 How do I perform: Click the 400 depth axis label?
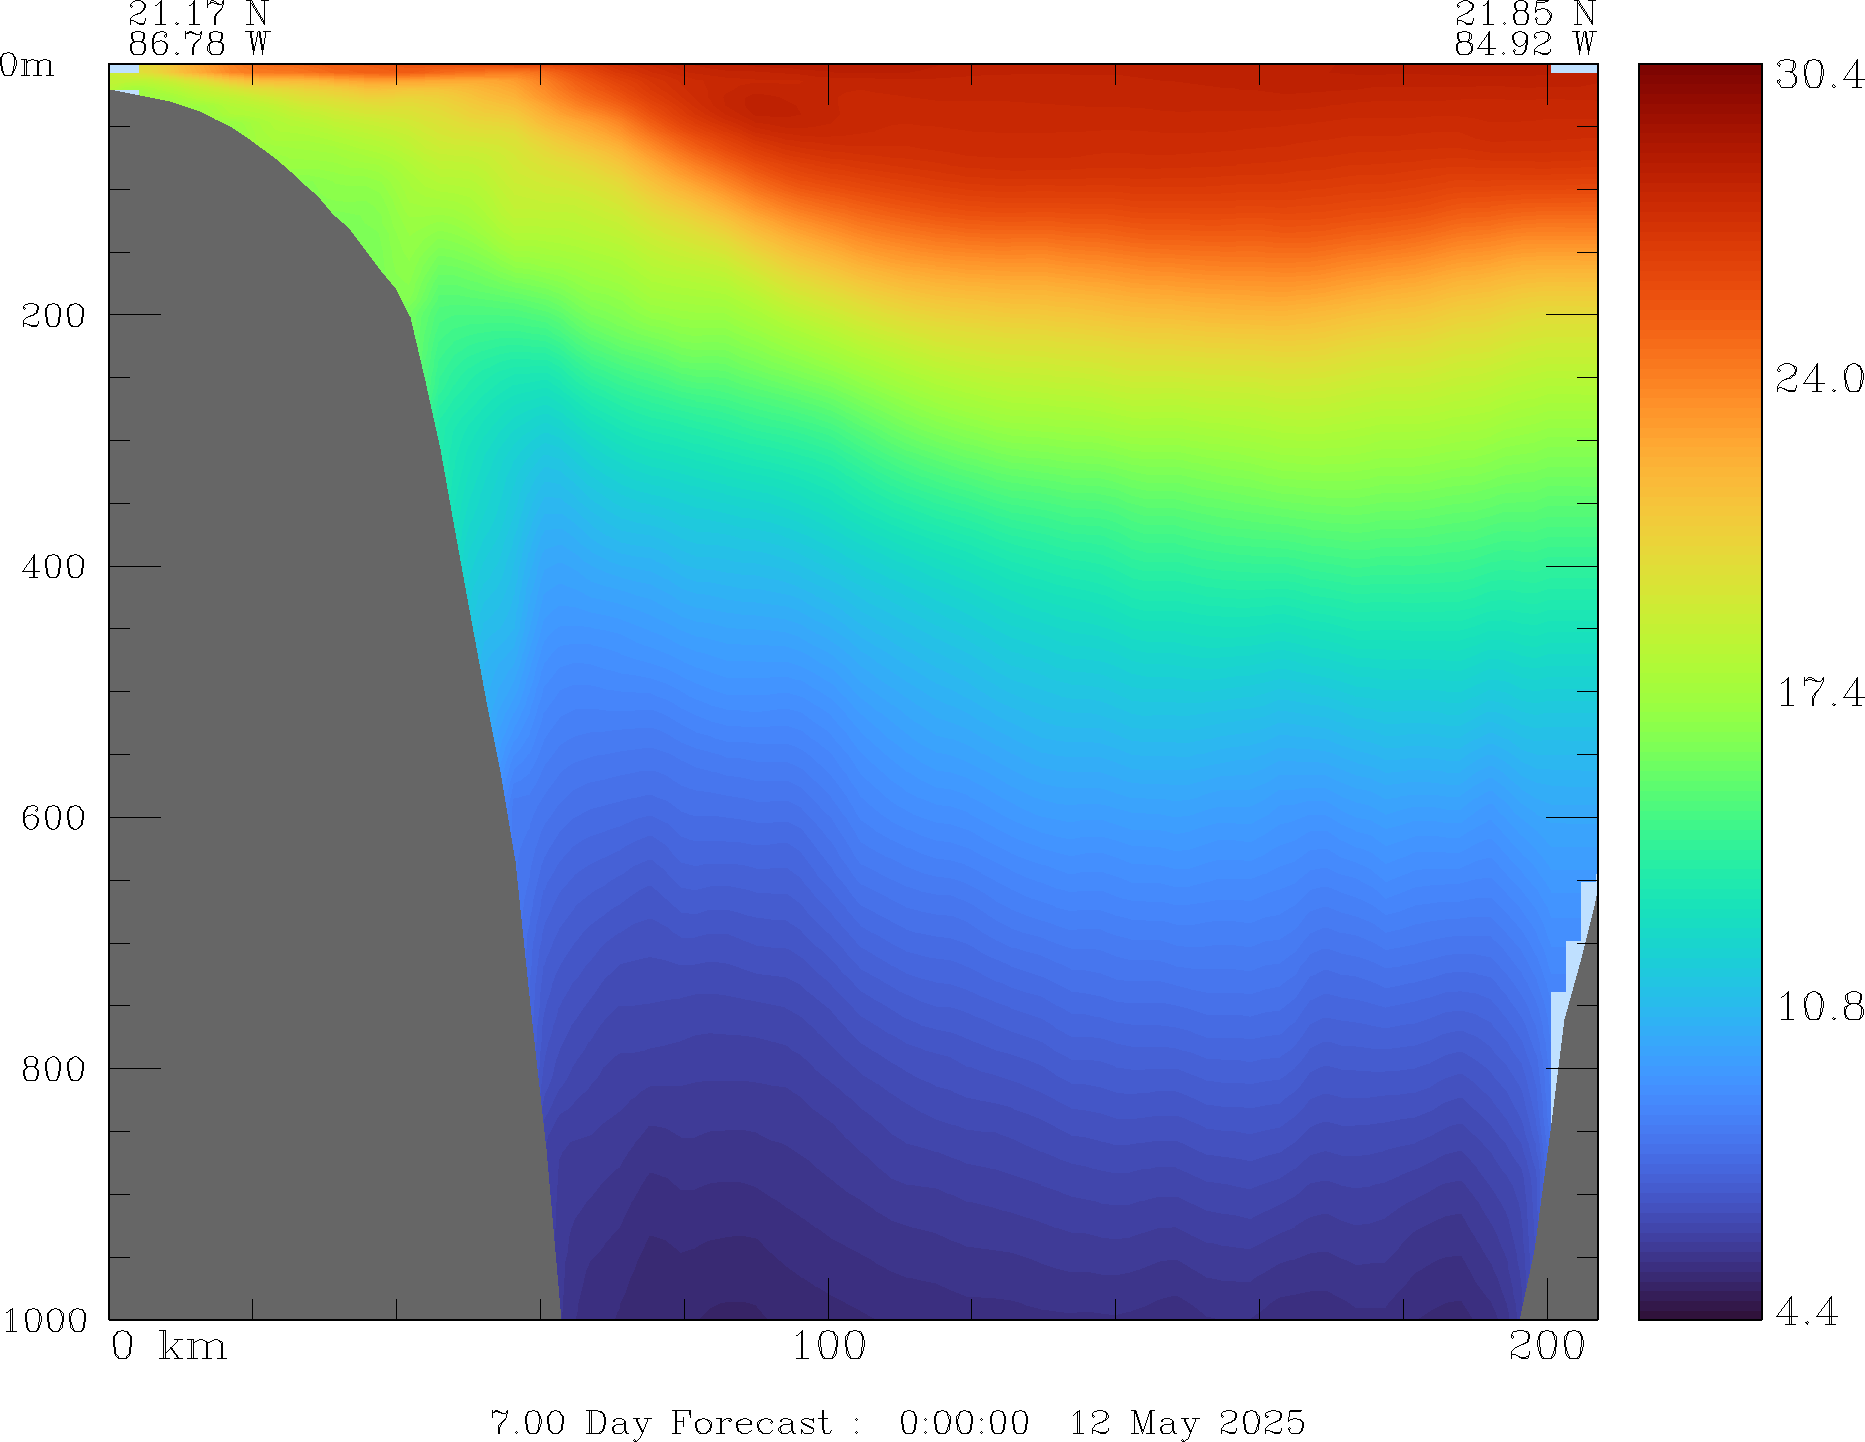coord(54,567)
